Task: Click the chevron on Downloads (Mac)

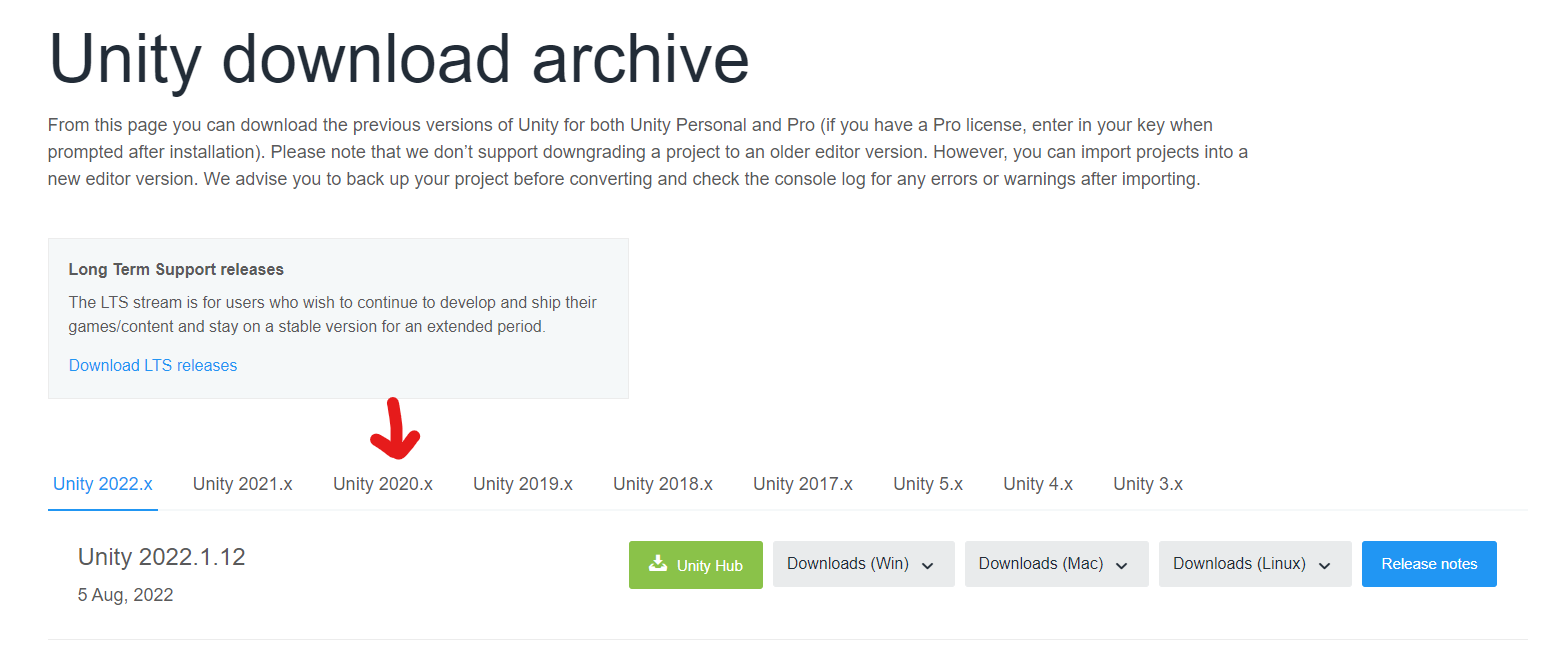Action: [1121, 565]
